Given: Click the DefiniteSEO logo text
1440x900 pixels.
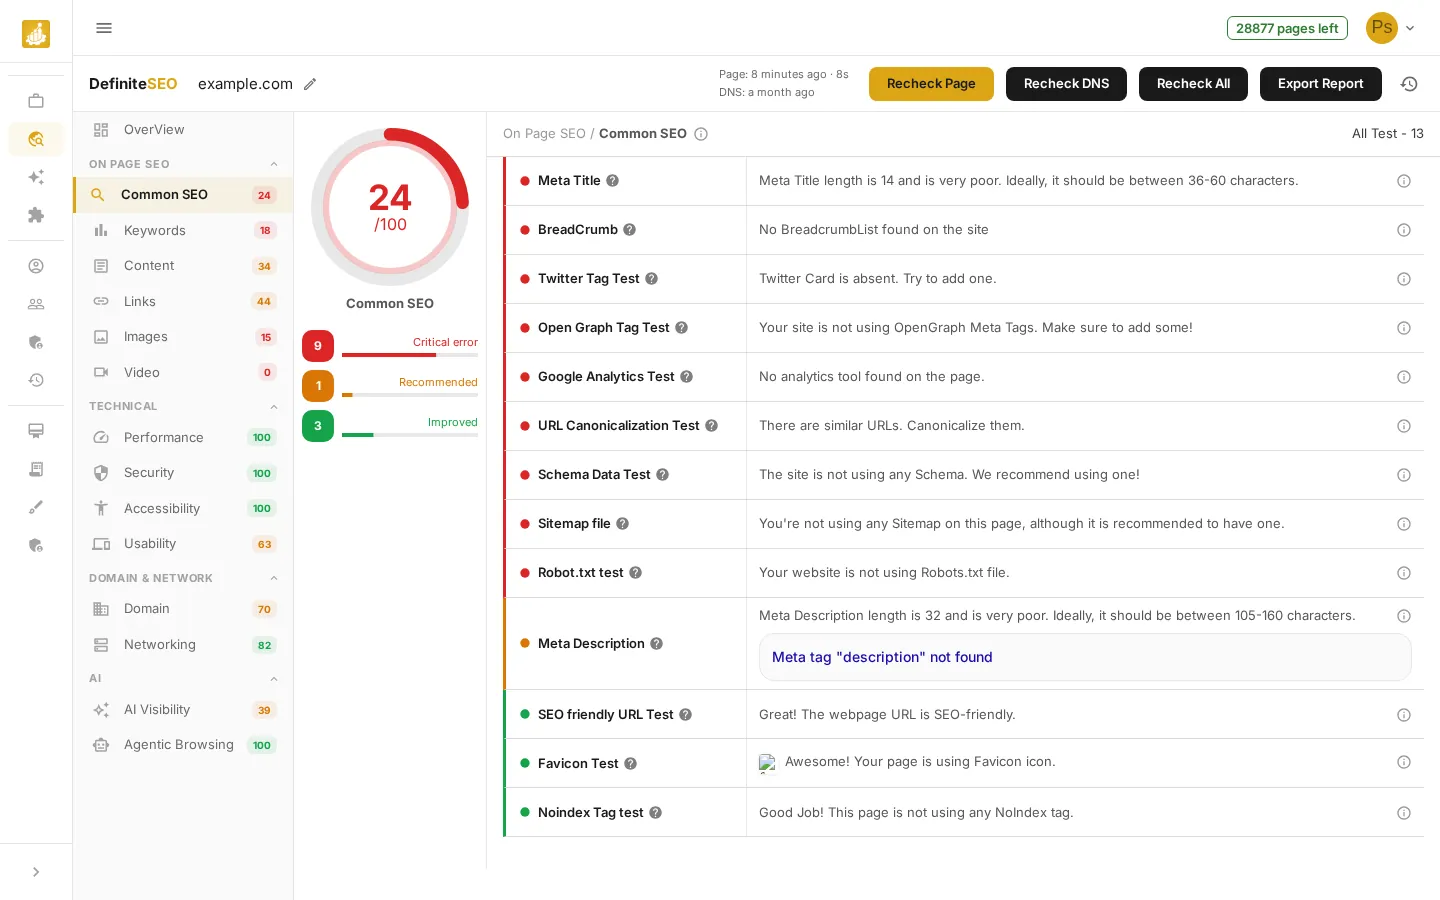Looking at the screenshot, I should point(133,84).
